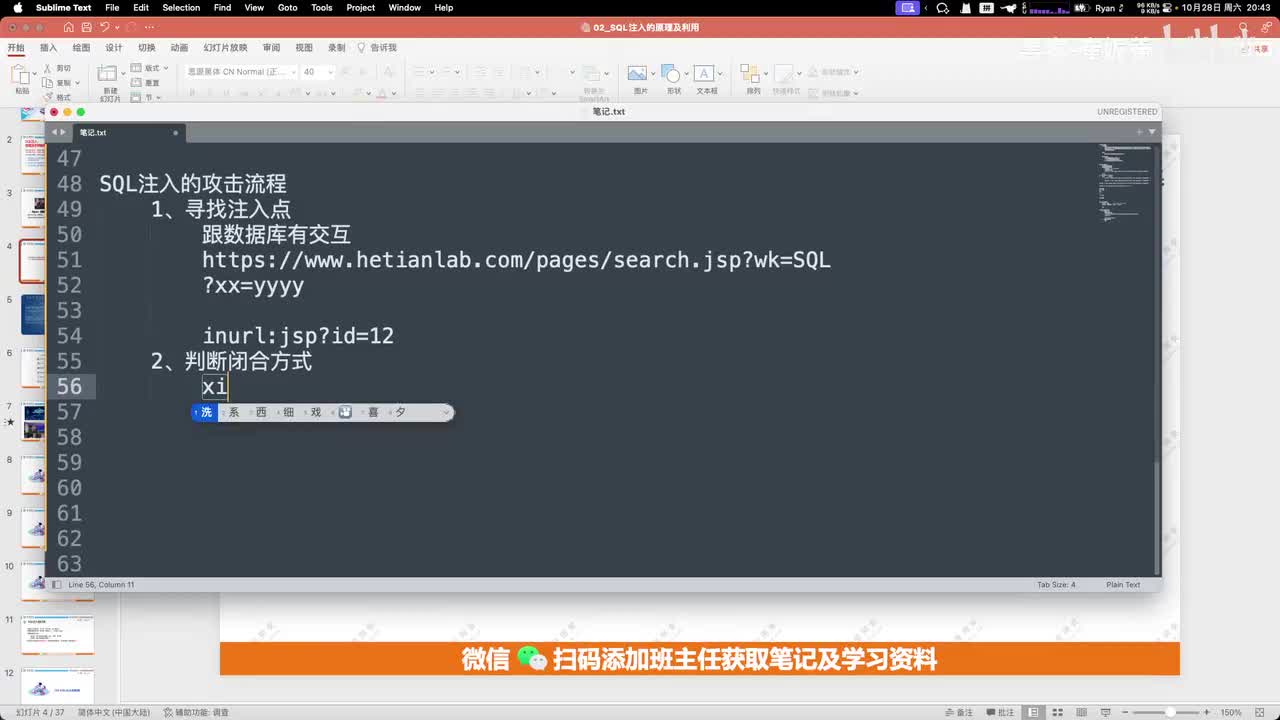
Task: Open the Find menu
Action: pyautogui.click(x=222, y=8)
